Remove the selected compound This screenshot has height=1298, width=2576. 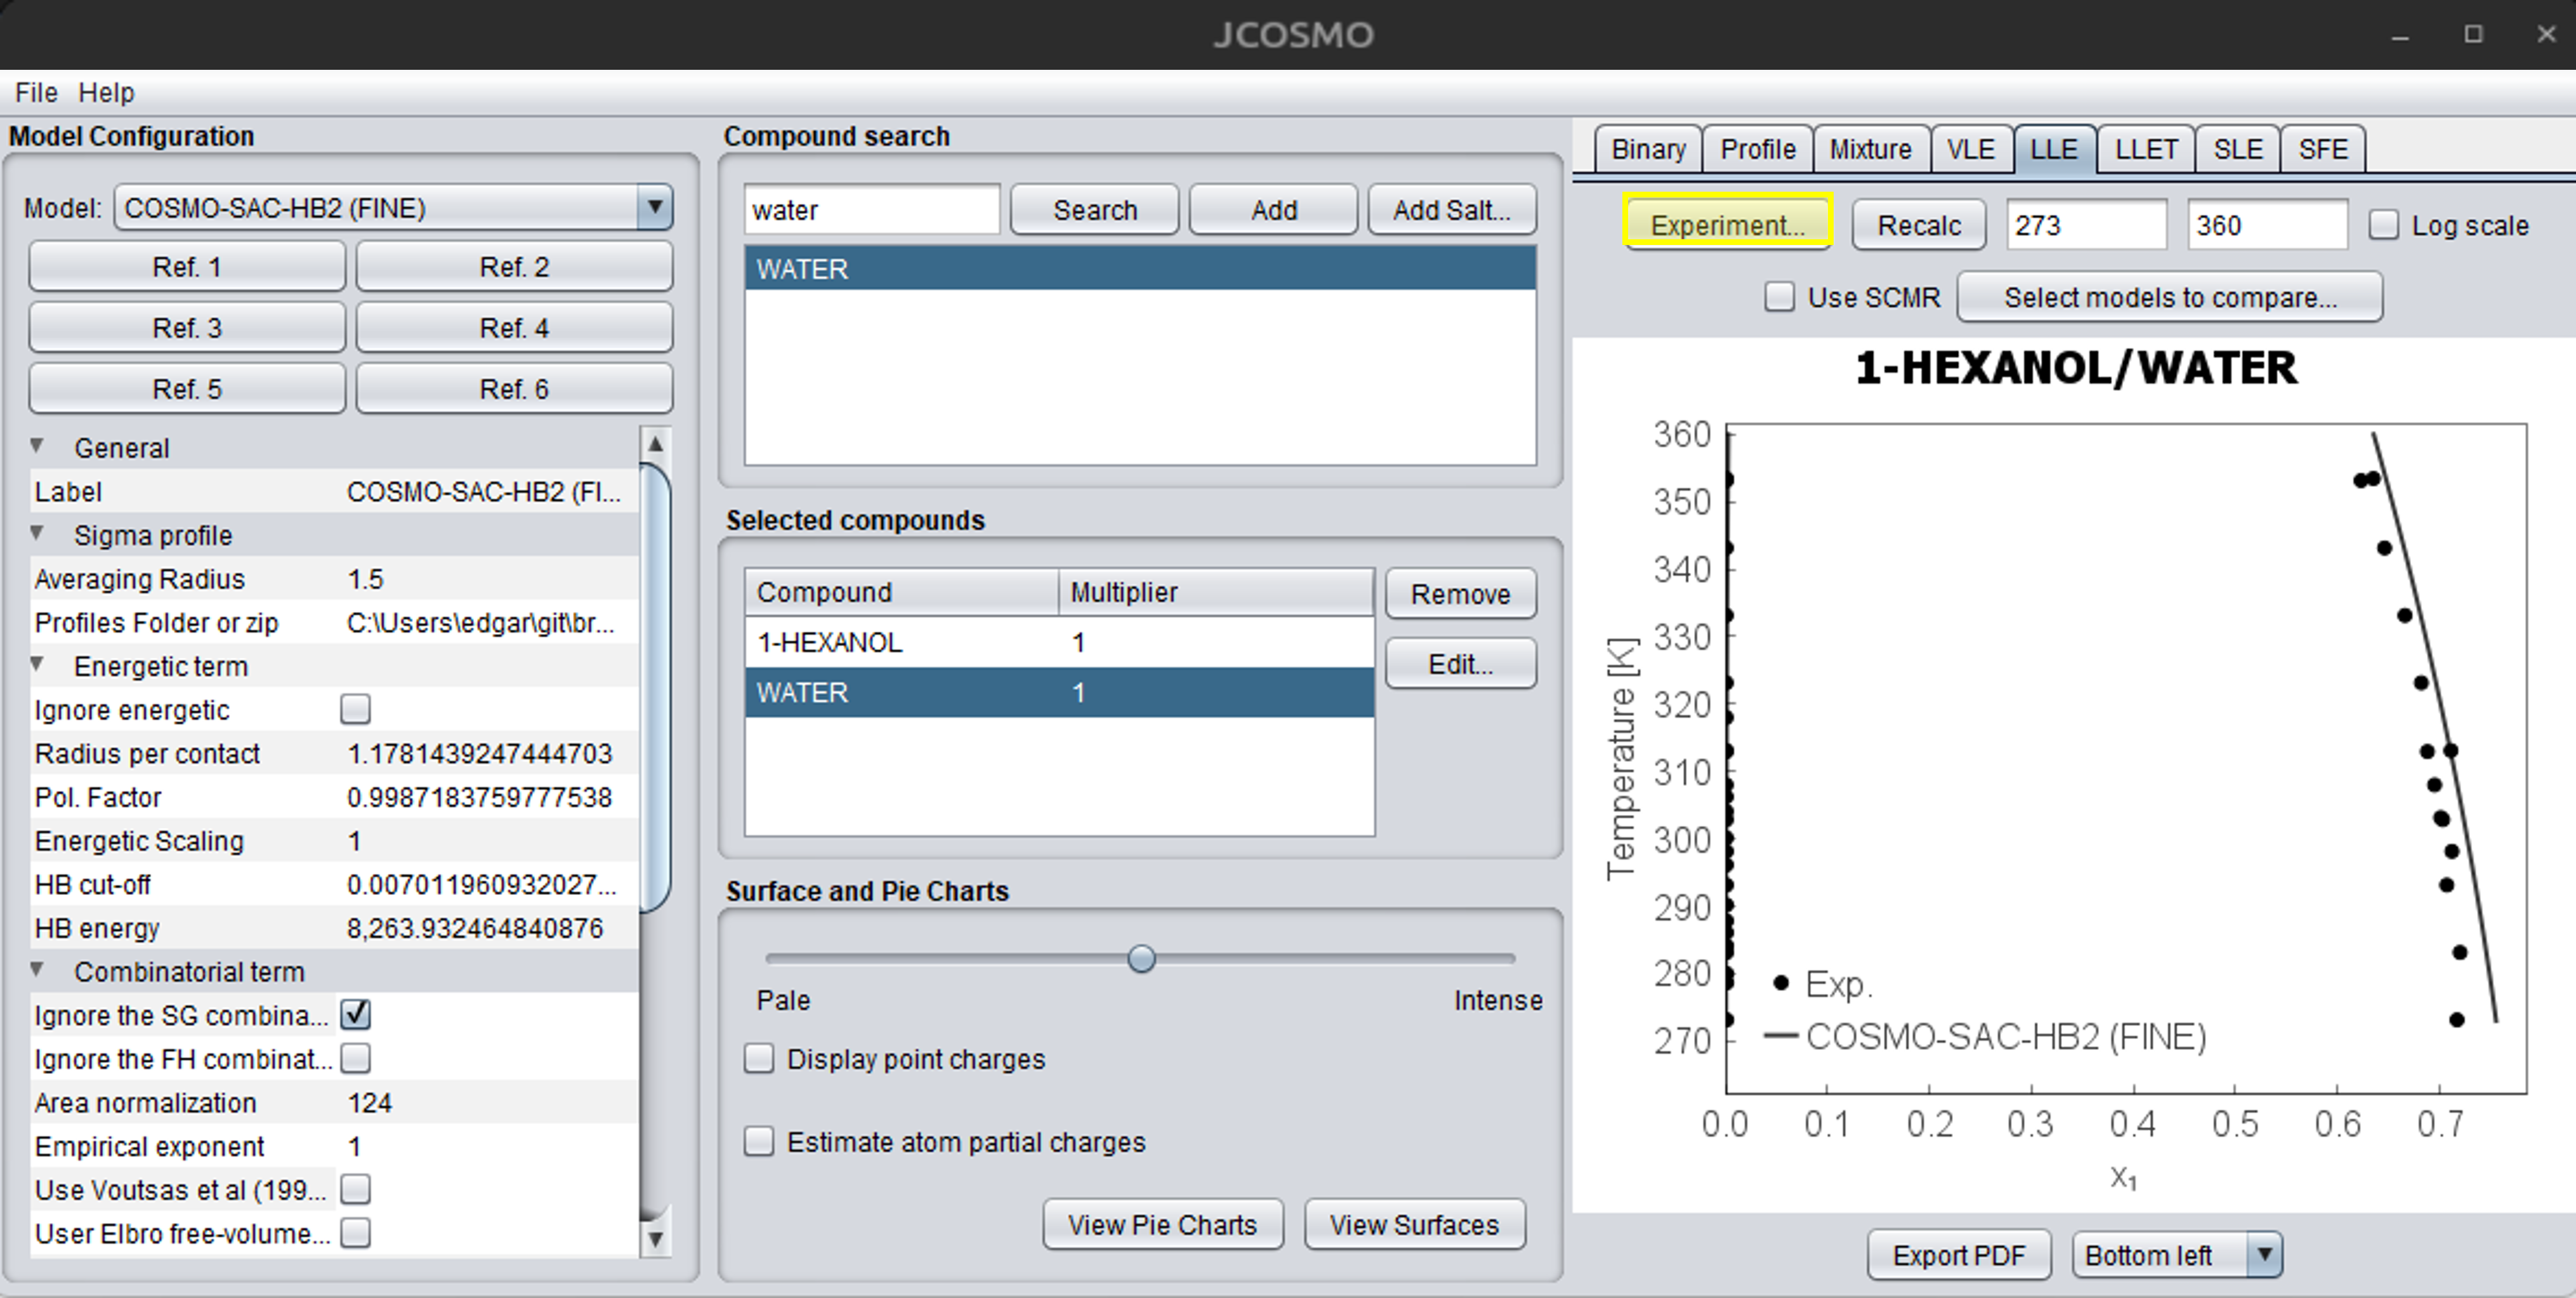click(x=1460, y=594)
